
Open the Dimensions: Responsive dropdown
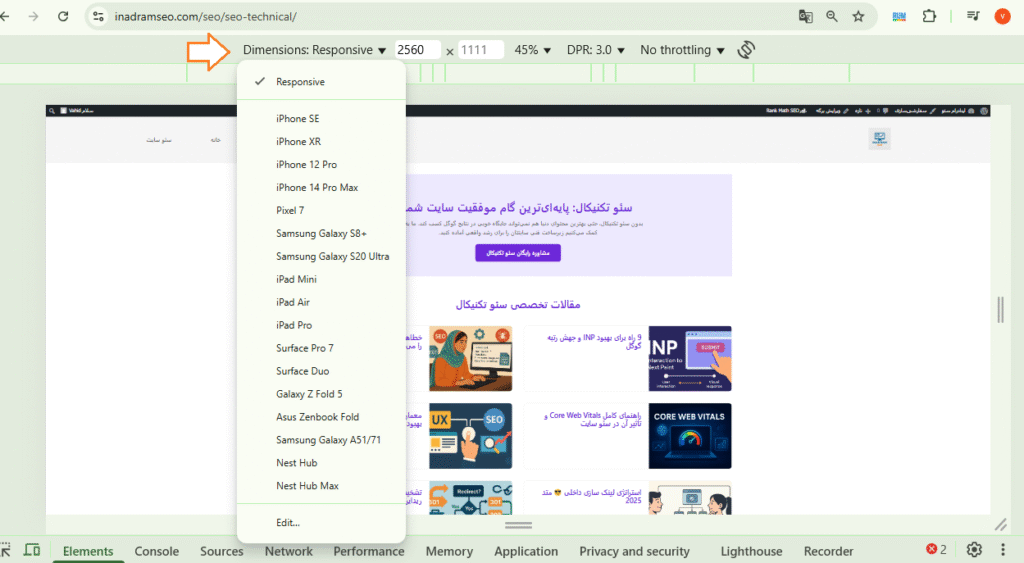point(314,50)
